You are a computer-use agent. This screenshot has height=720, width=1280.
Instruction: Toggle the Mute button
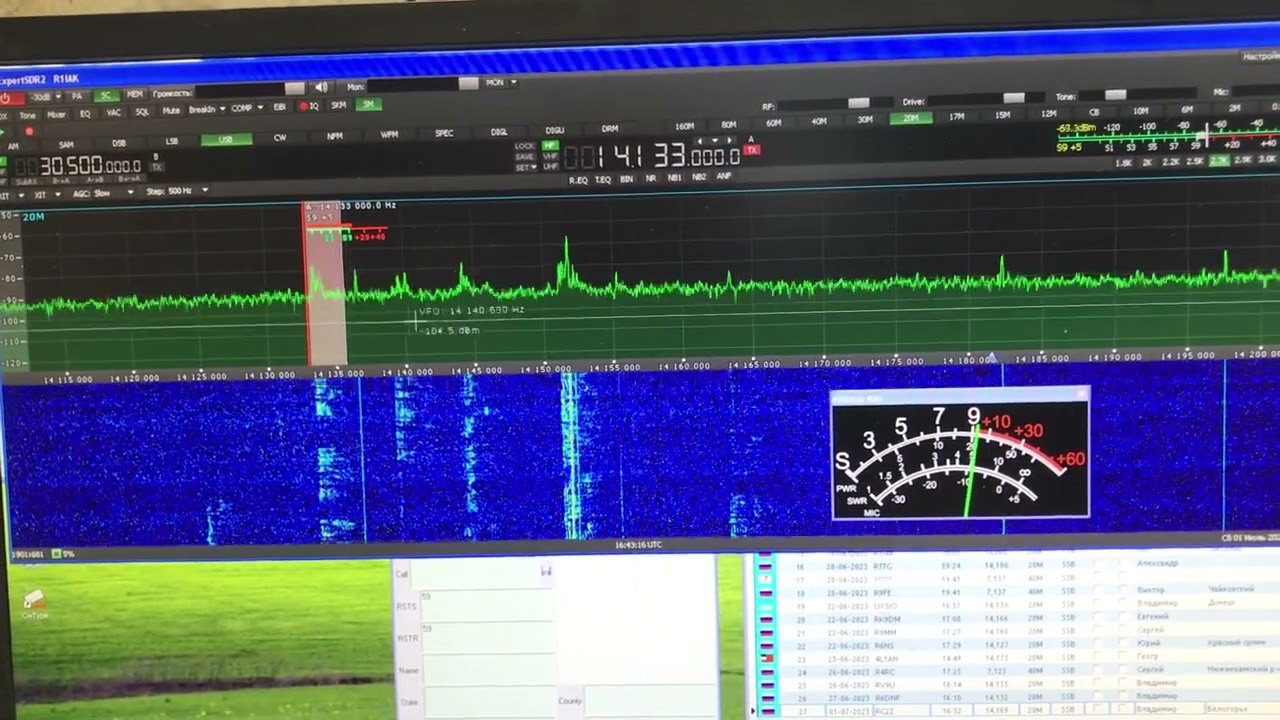(x=171, y=111)
